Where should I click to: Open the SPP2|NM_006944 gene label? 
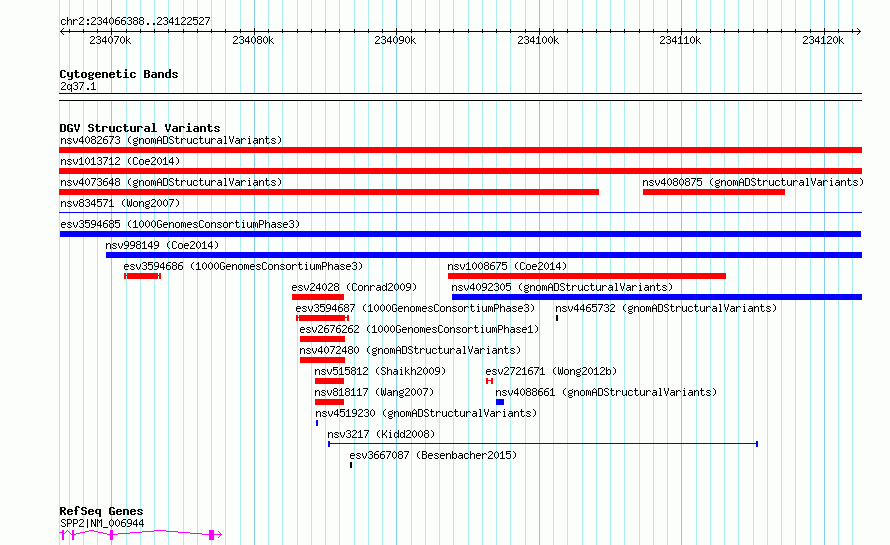[x=102, y=523]
